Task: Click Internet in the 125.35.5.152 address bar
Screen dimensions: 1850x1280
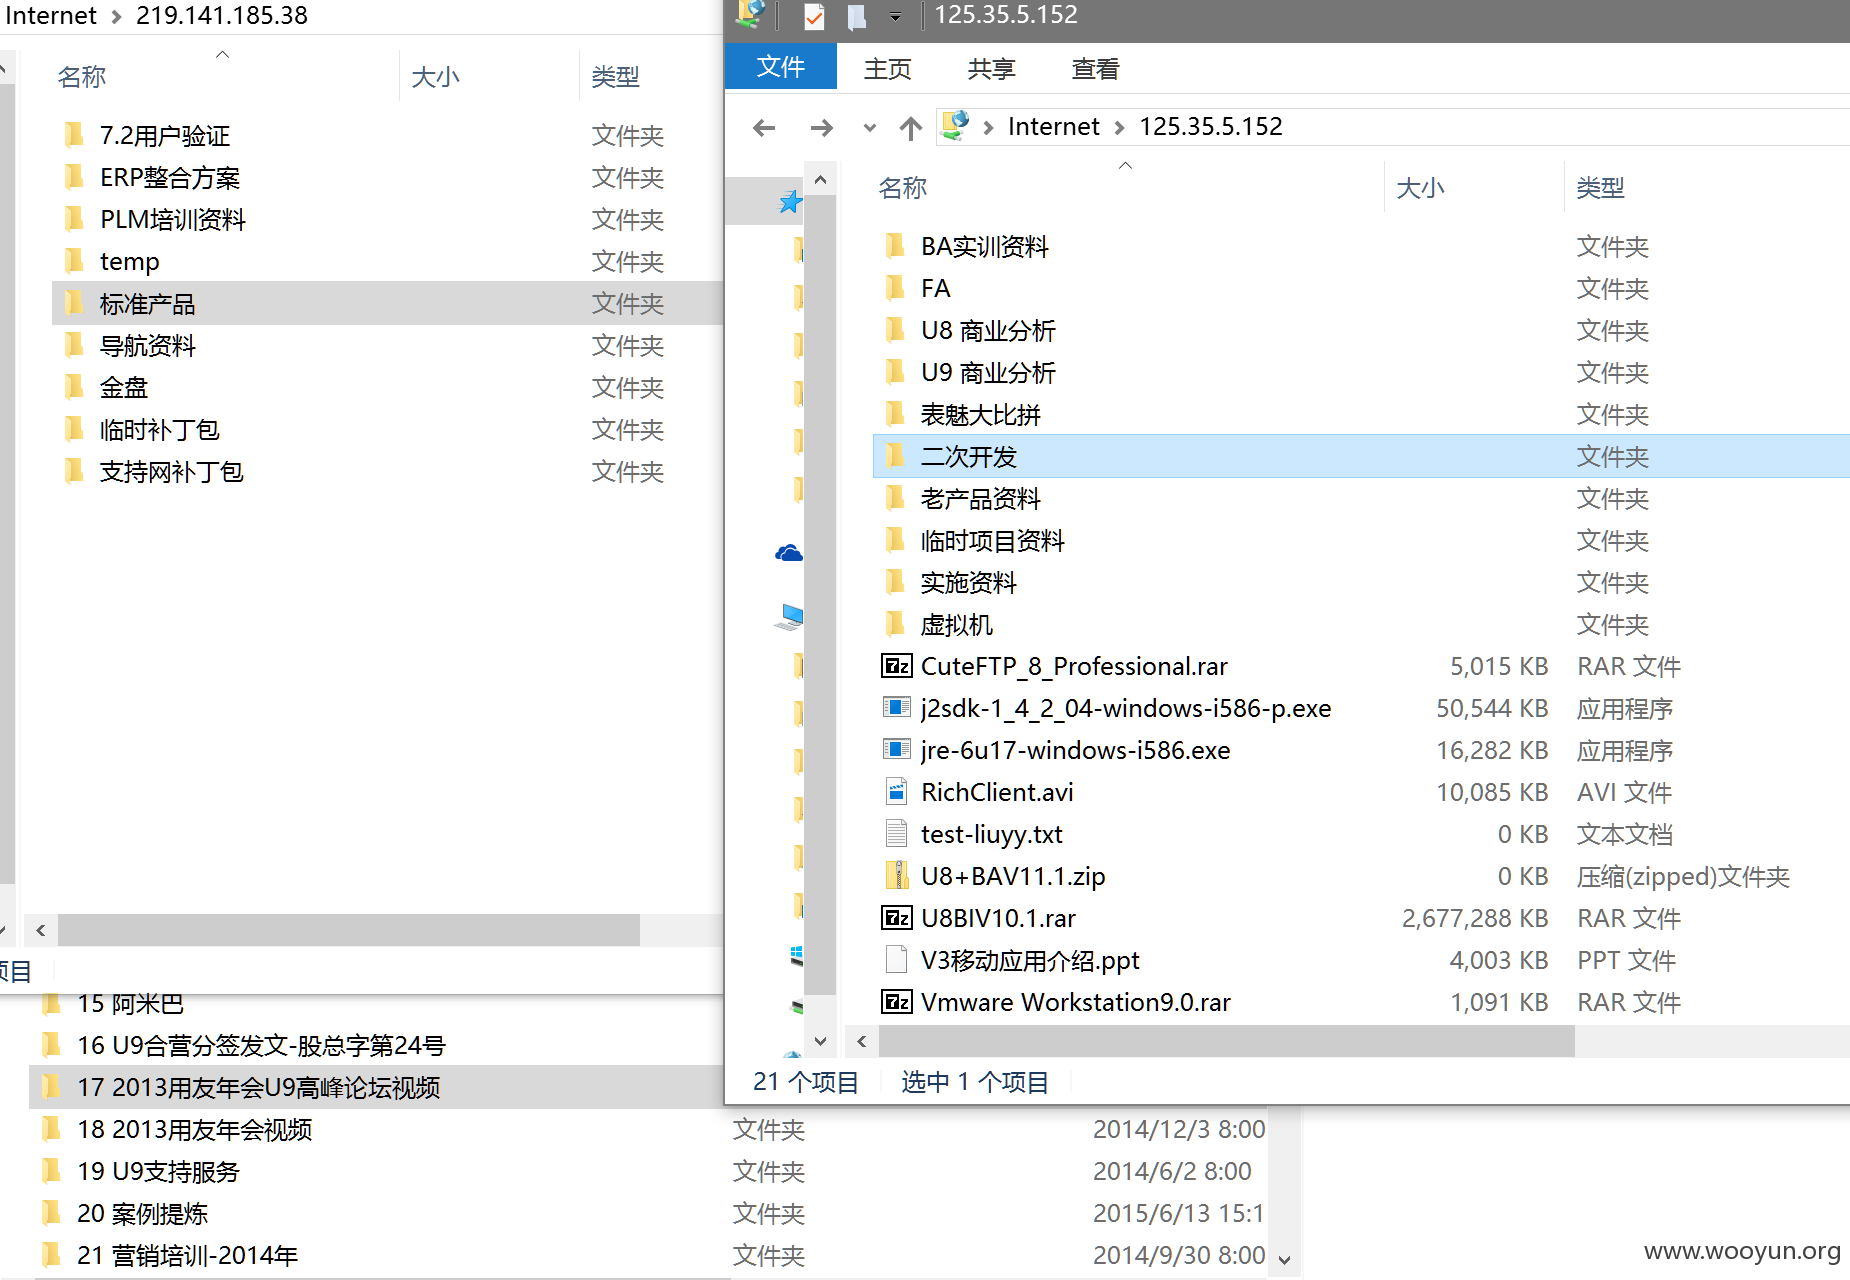Action: (x=1053, y=127)
